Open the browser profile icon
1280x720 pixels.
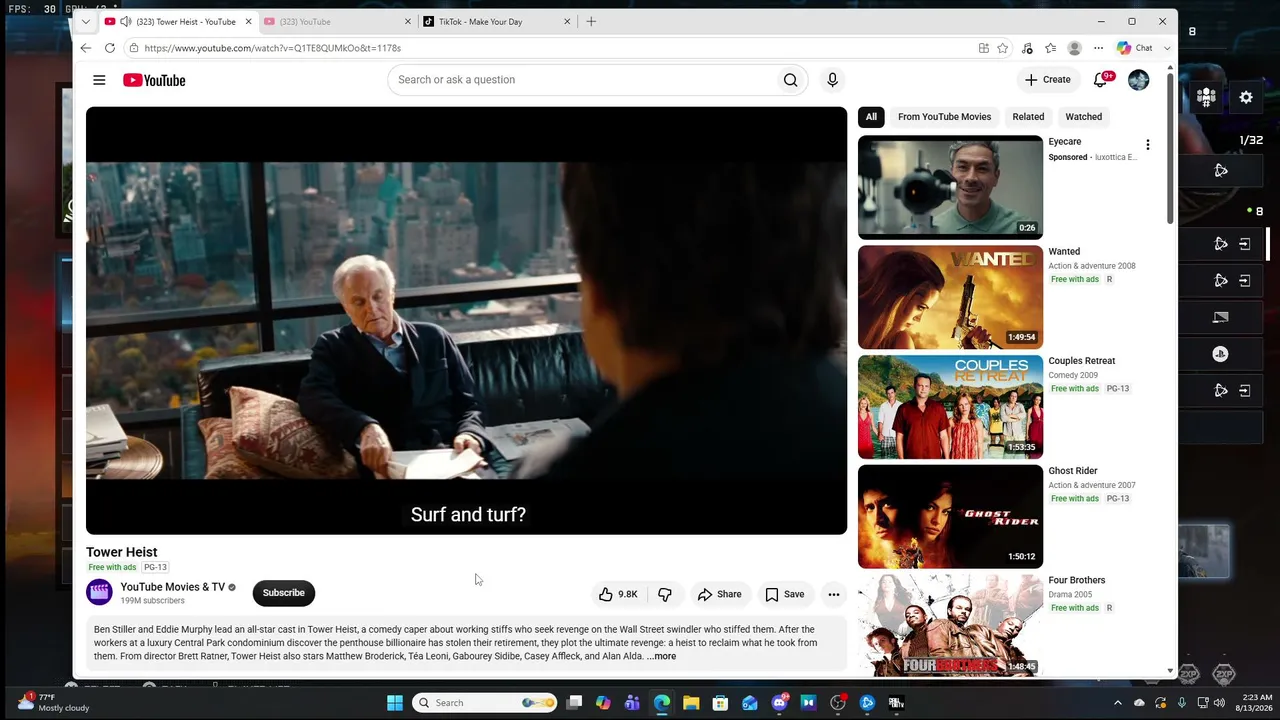[x=1074, y=48]
